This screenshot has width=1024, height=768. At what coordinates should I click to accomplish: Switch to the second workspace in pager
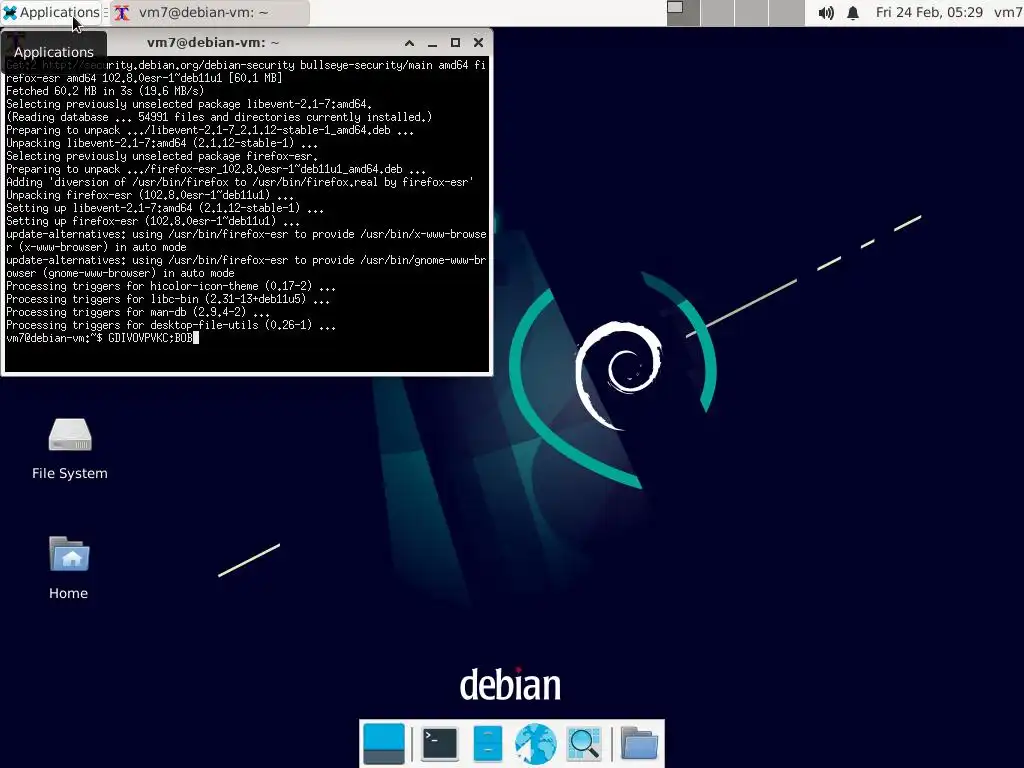[717, 12]
